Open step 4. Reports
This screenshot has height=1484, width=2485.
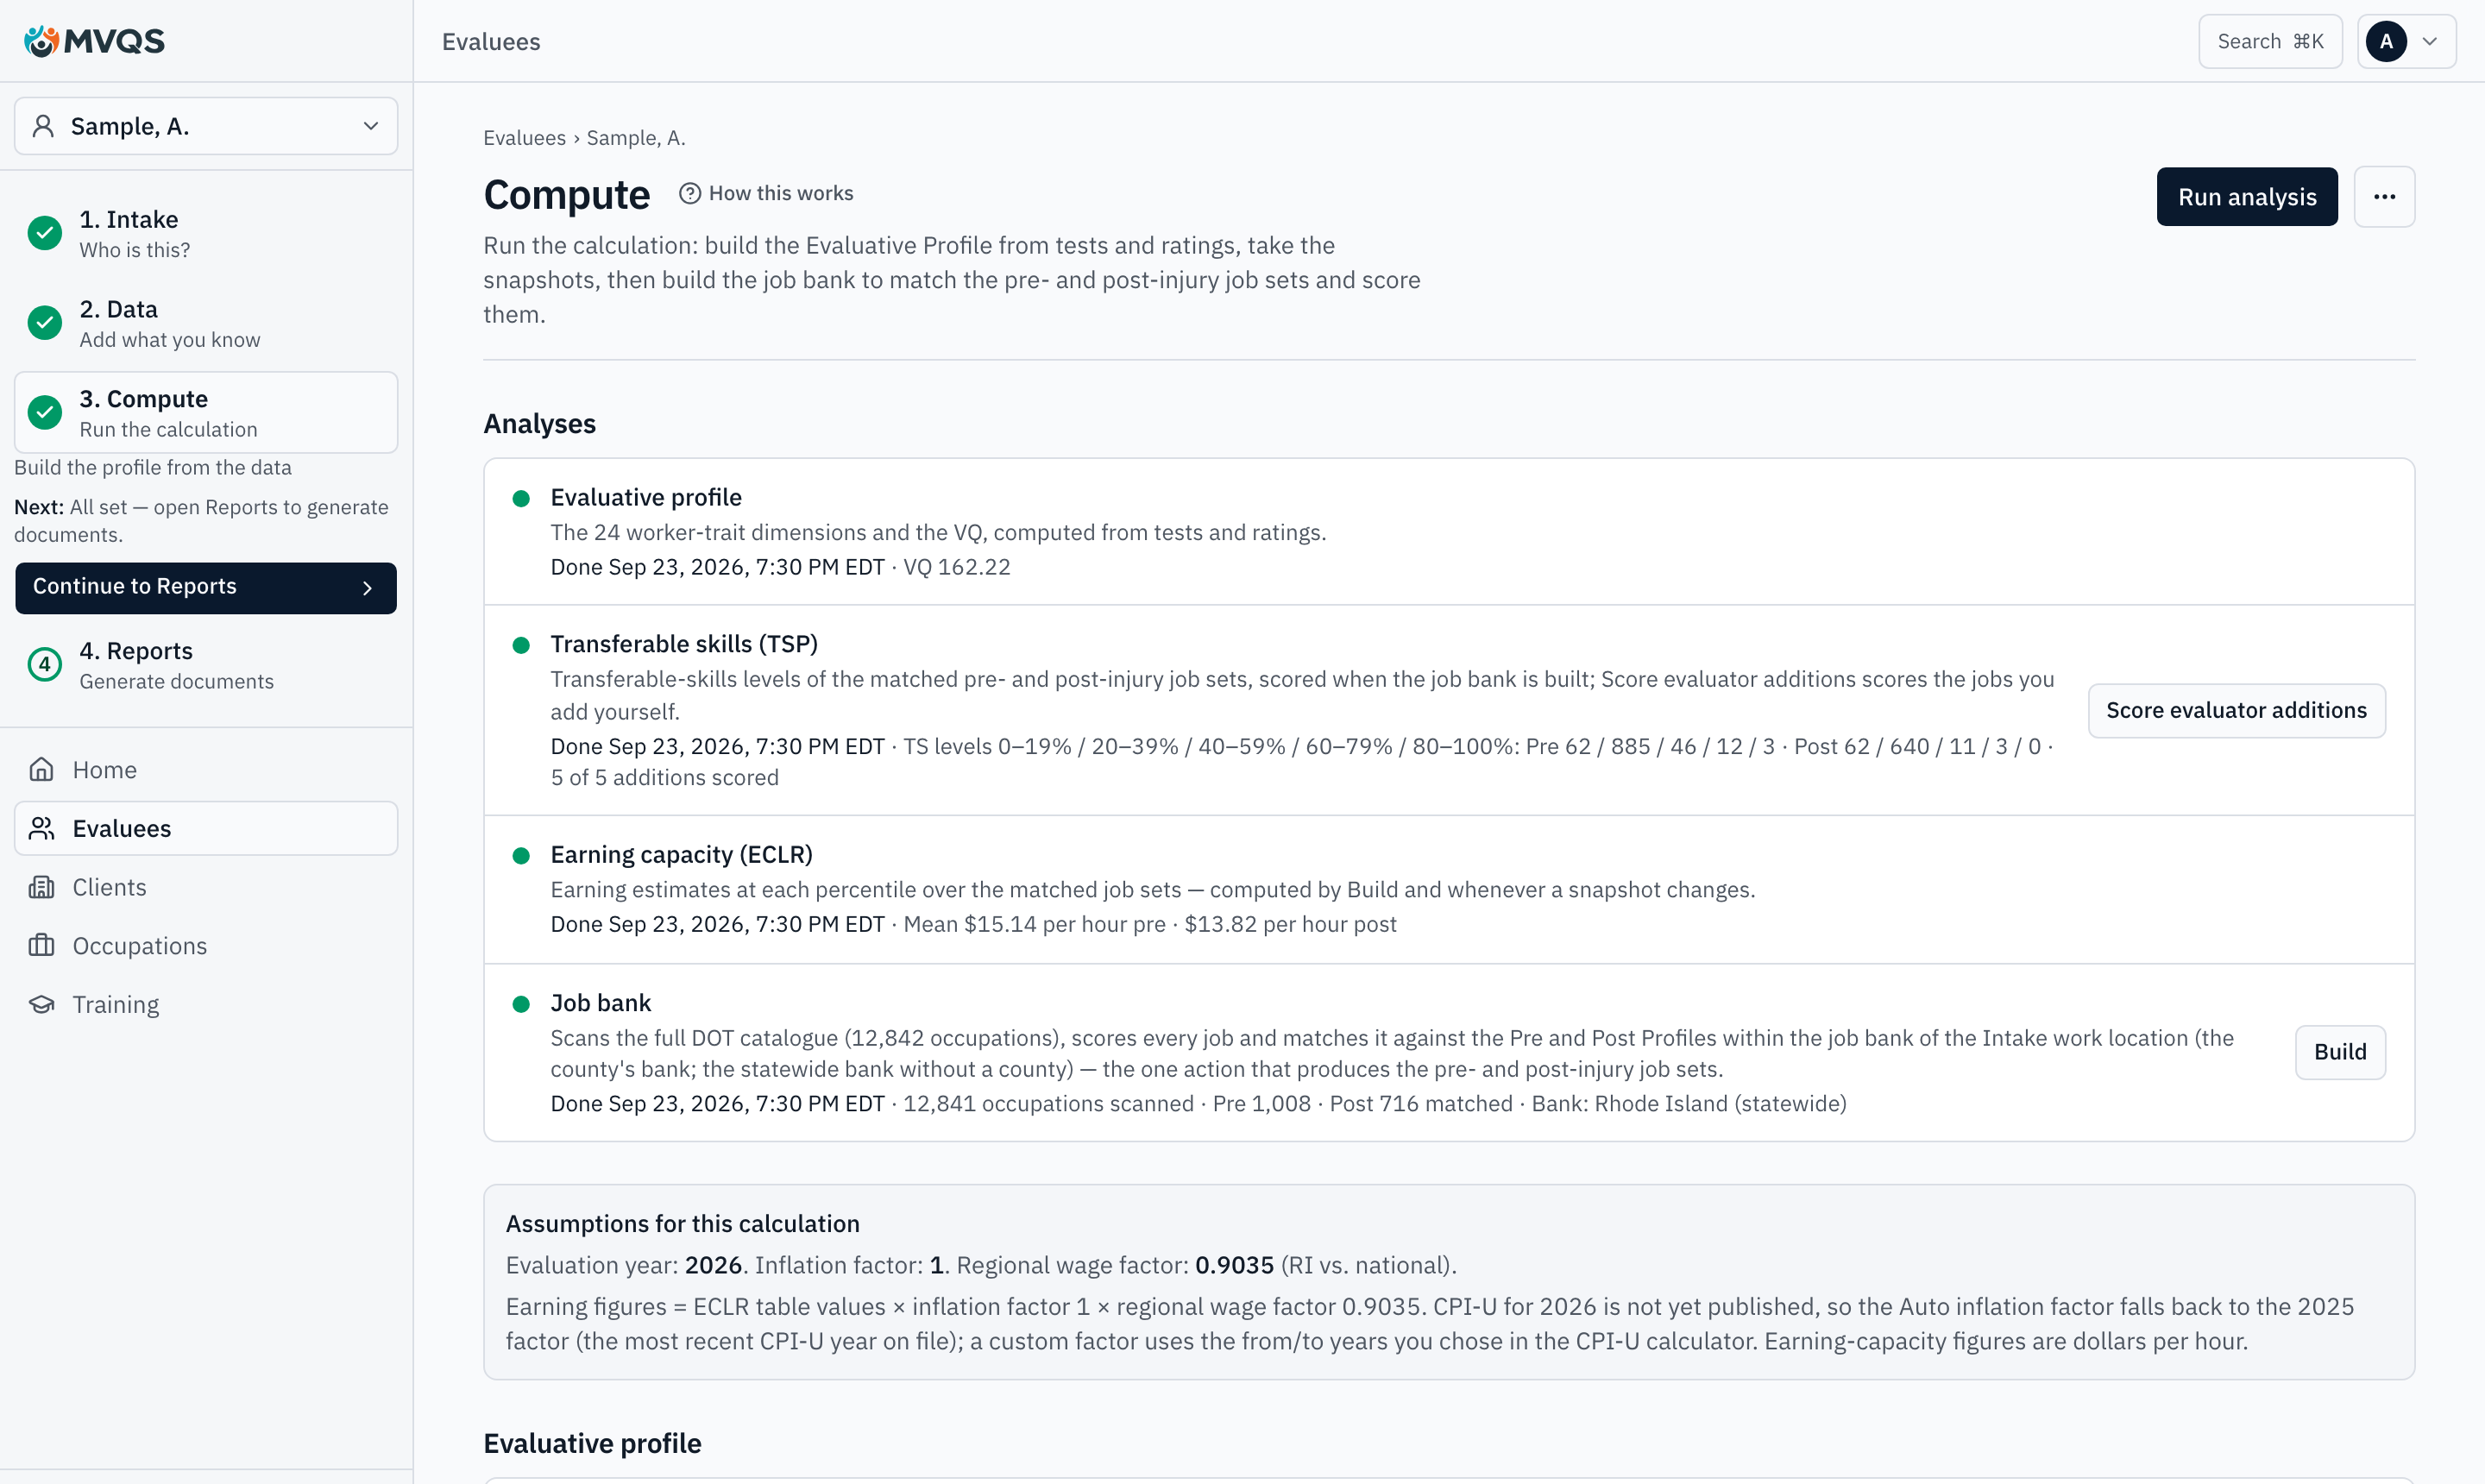[x=206, y=665]
